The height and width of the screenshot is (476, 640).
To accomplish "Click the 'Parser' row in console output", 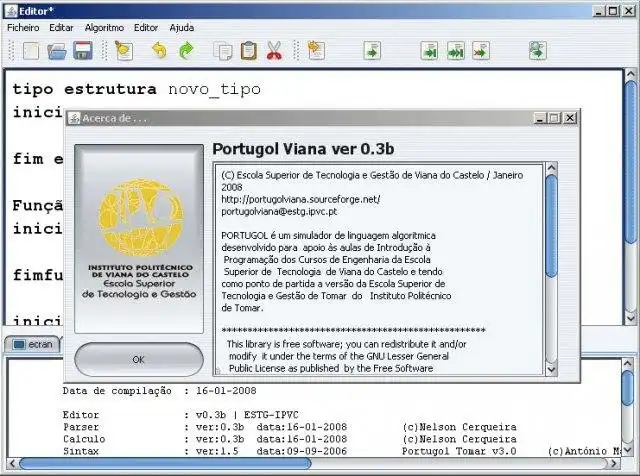I will click(x=289, y=427).
